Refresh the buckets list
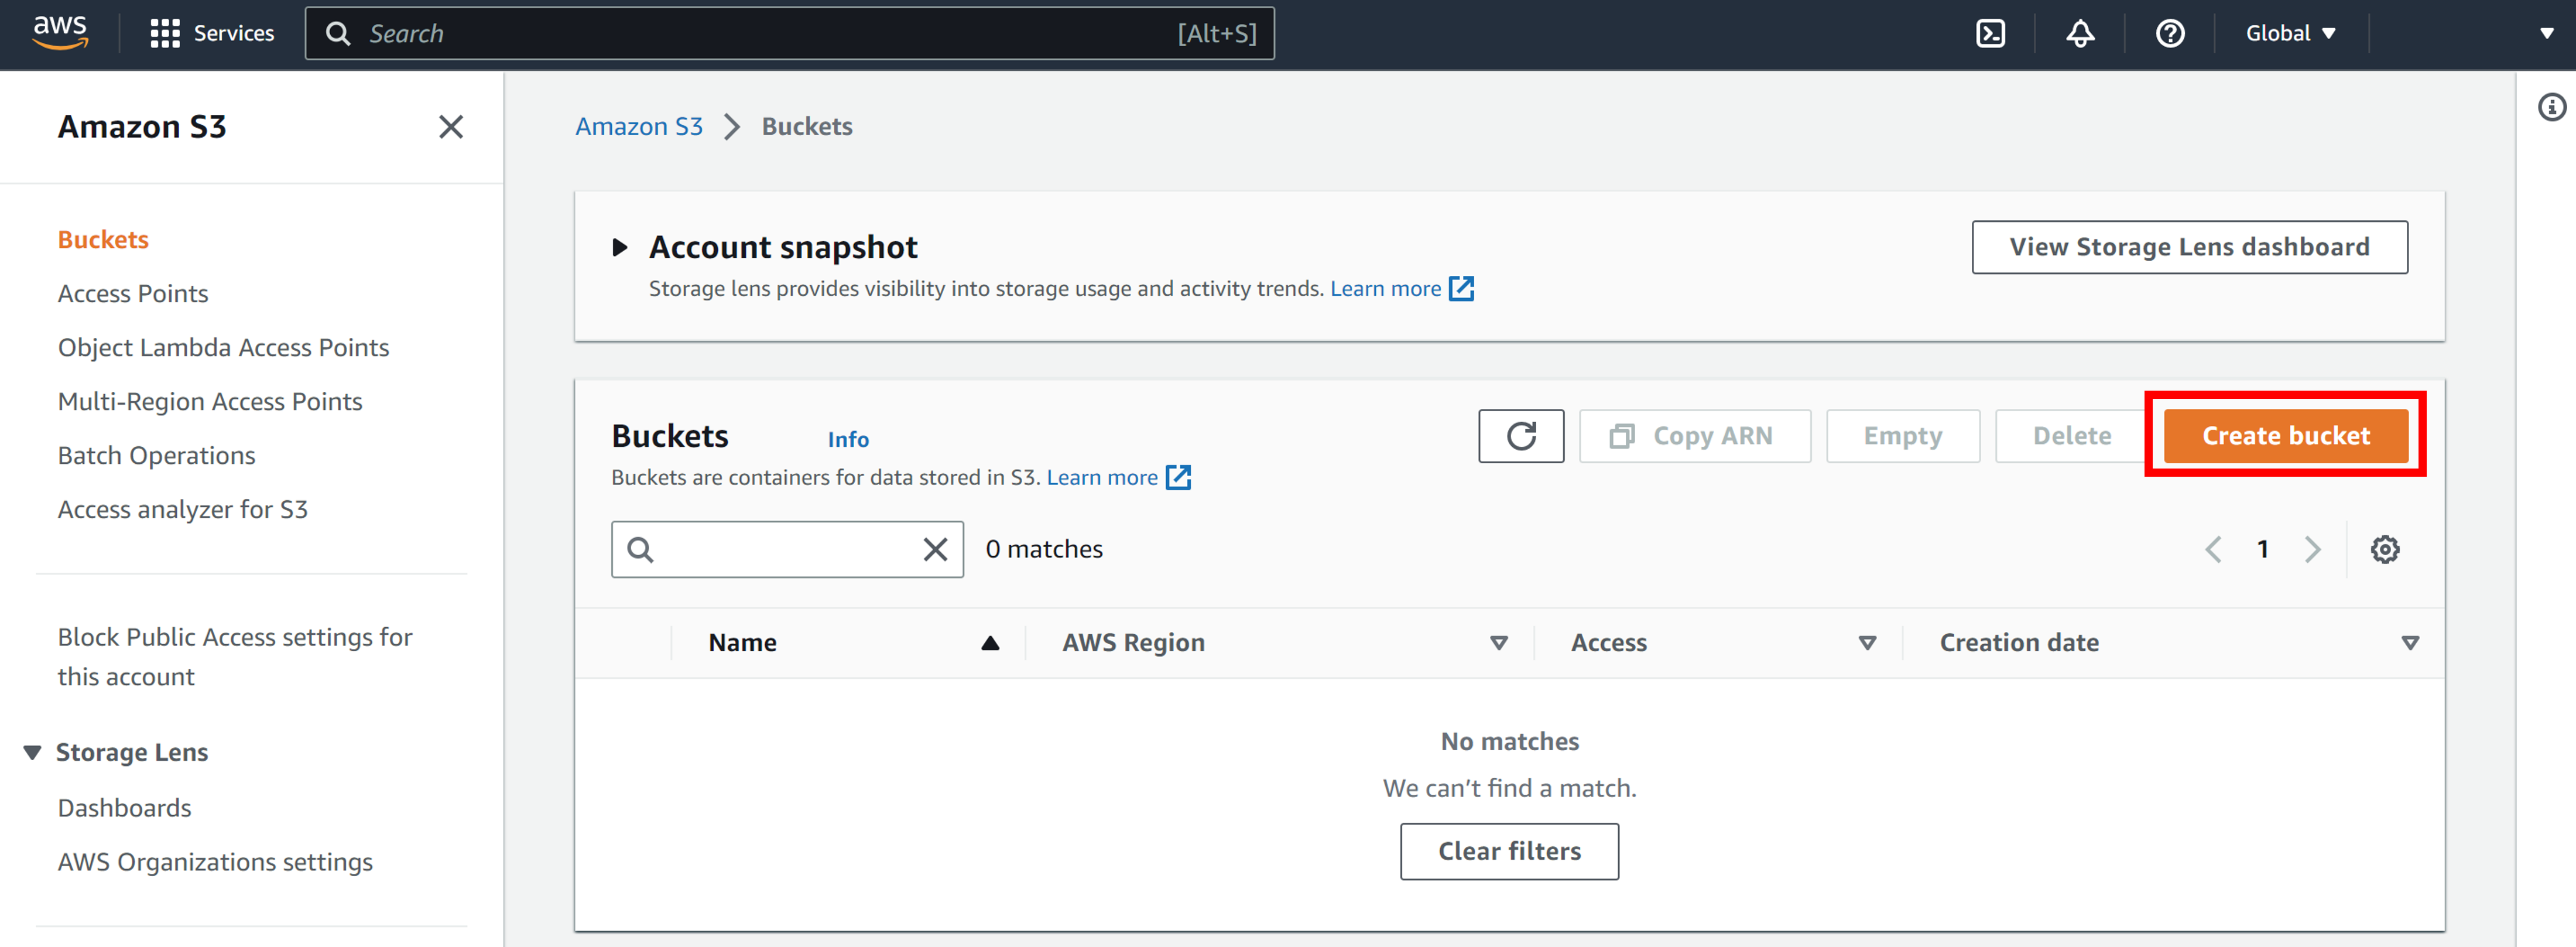Screen dimensions: 2576x947 point(1521,435)
